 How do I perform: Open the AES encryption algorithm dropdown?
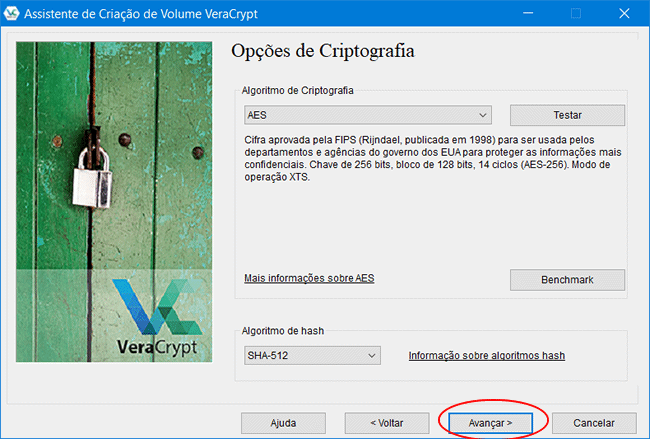pos(367,115)
